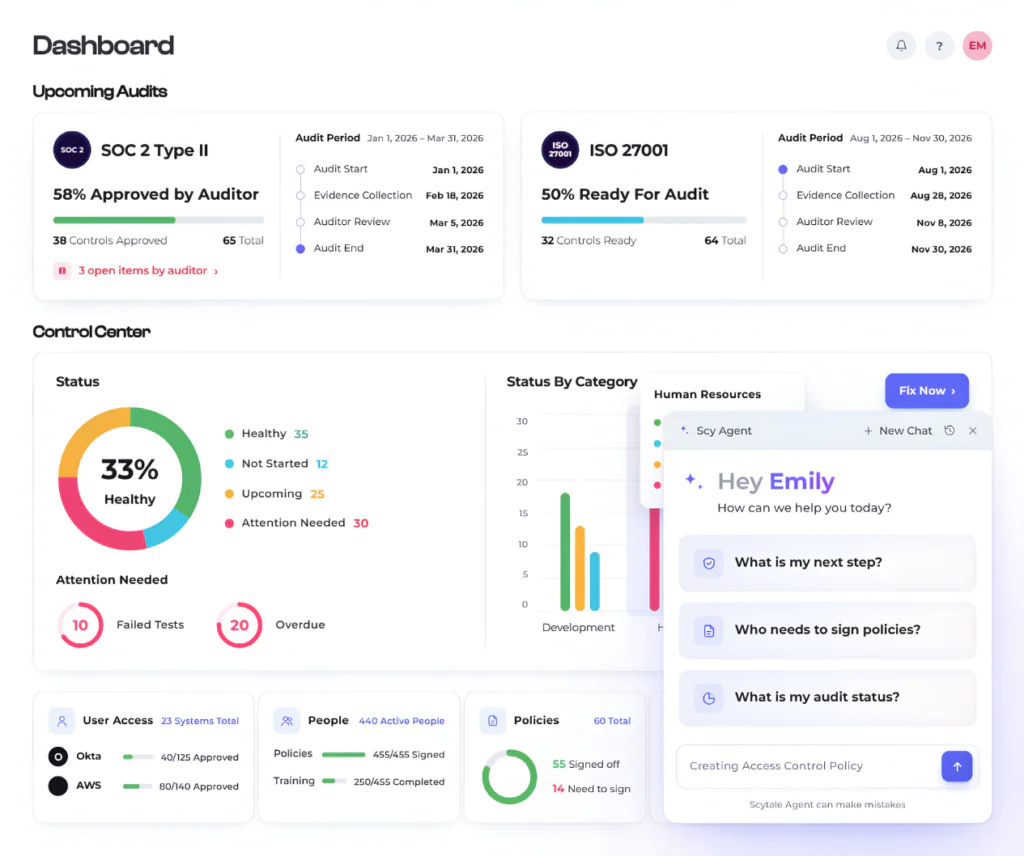Click the Failed Tests 10 ring
This screenshot has width=1024, height=856.
[x=80, y=625]
